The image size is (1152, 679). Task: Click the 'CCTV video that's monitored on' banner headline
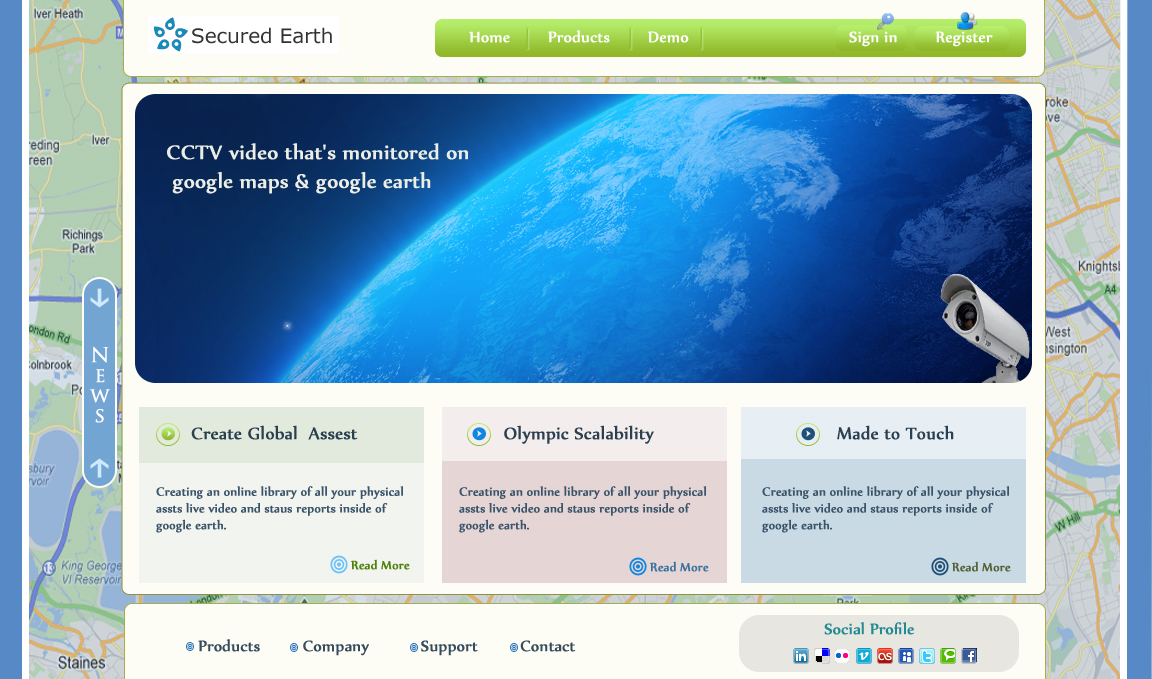(317, 153)
